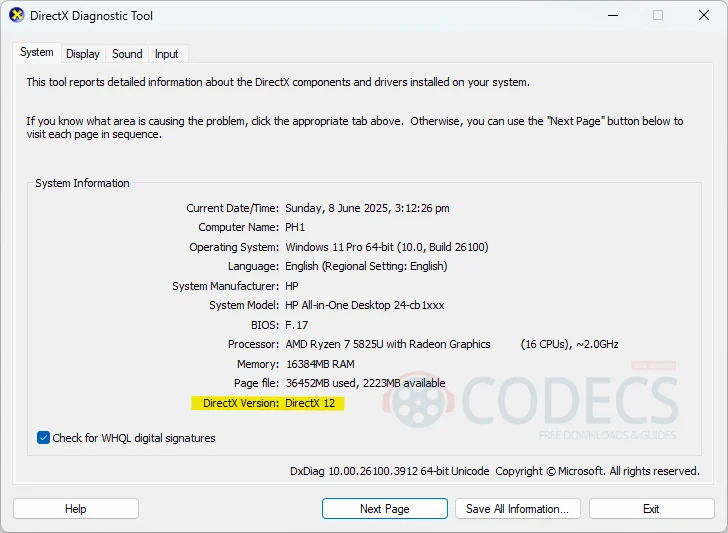The width and height of the screenshot is (728, 533).
Task: Click the 16384MB RAM memory value
Action: [x=320, y=364]
